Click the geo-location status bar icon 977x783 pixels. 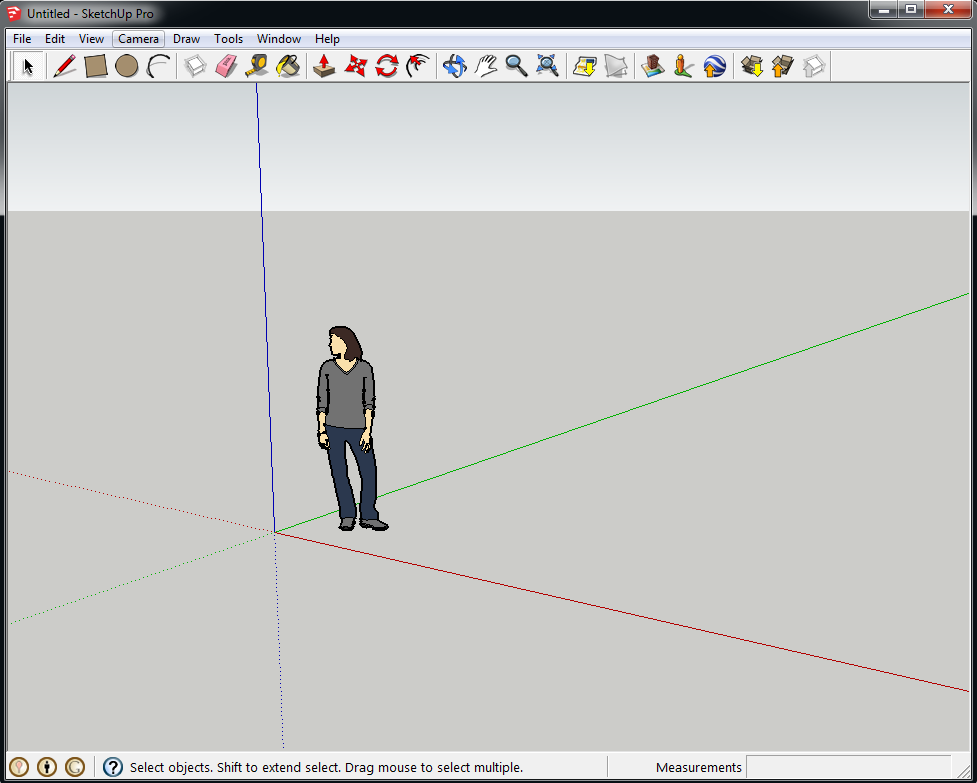click(19, 767)
